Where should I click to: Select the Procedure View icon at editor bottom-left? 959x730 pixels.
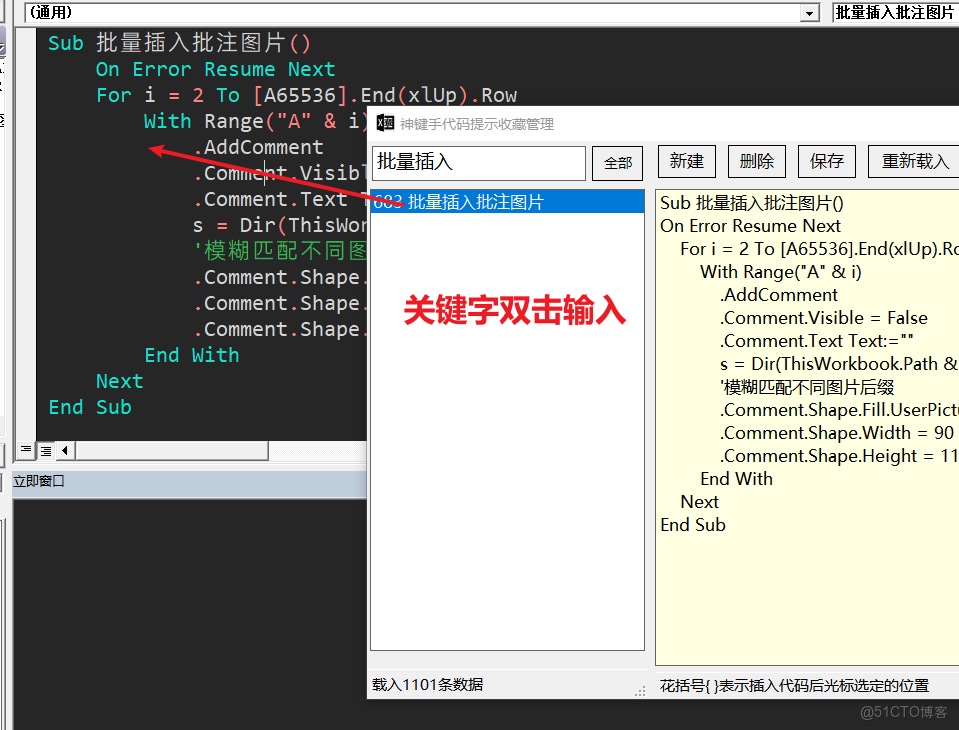point(25,450)
